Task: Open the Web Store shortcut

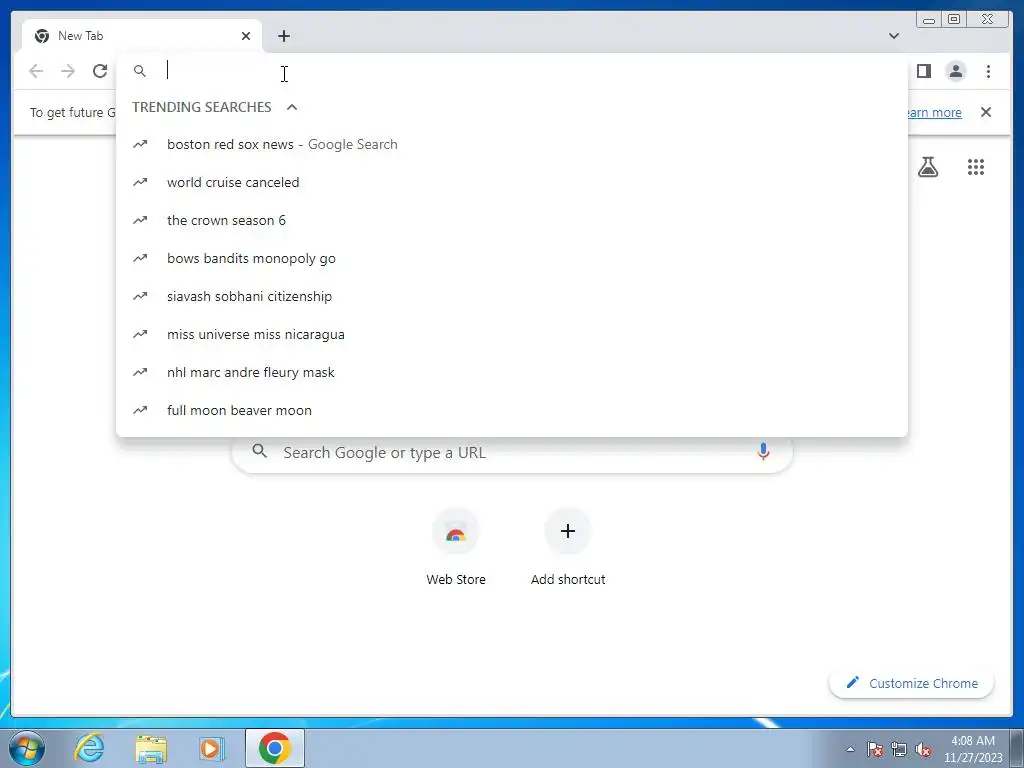Action: pos(456,547)
